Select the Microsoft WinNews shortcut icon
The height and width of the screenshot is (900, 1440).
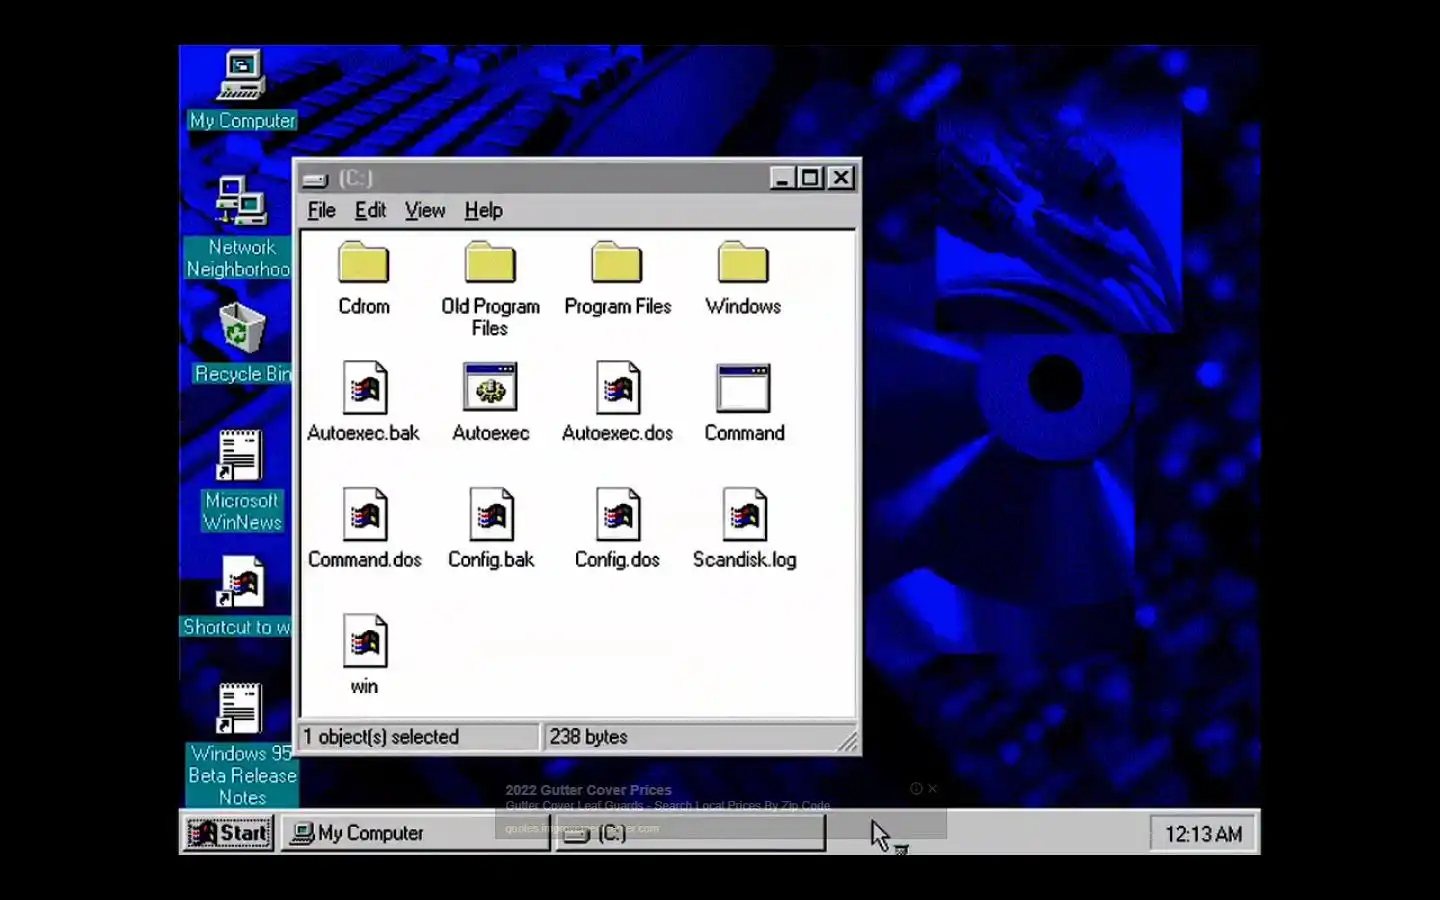tap(240, 455)
